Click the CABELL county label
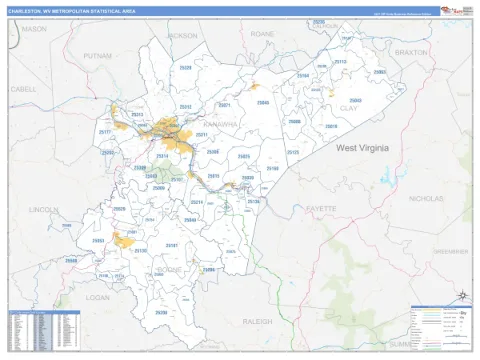The height and width of the screenshot is (360, 480). 23,89
